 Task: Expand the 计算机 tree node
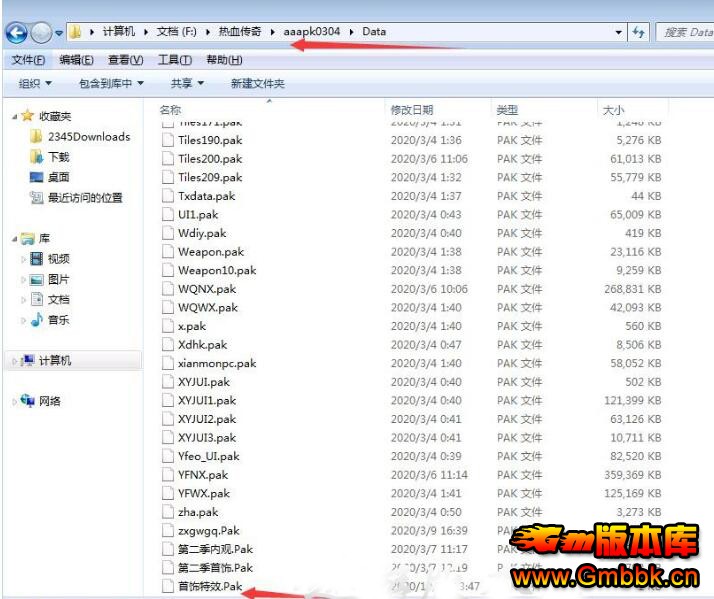click(15, 361)
